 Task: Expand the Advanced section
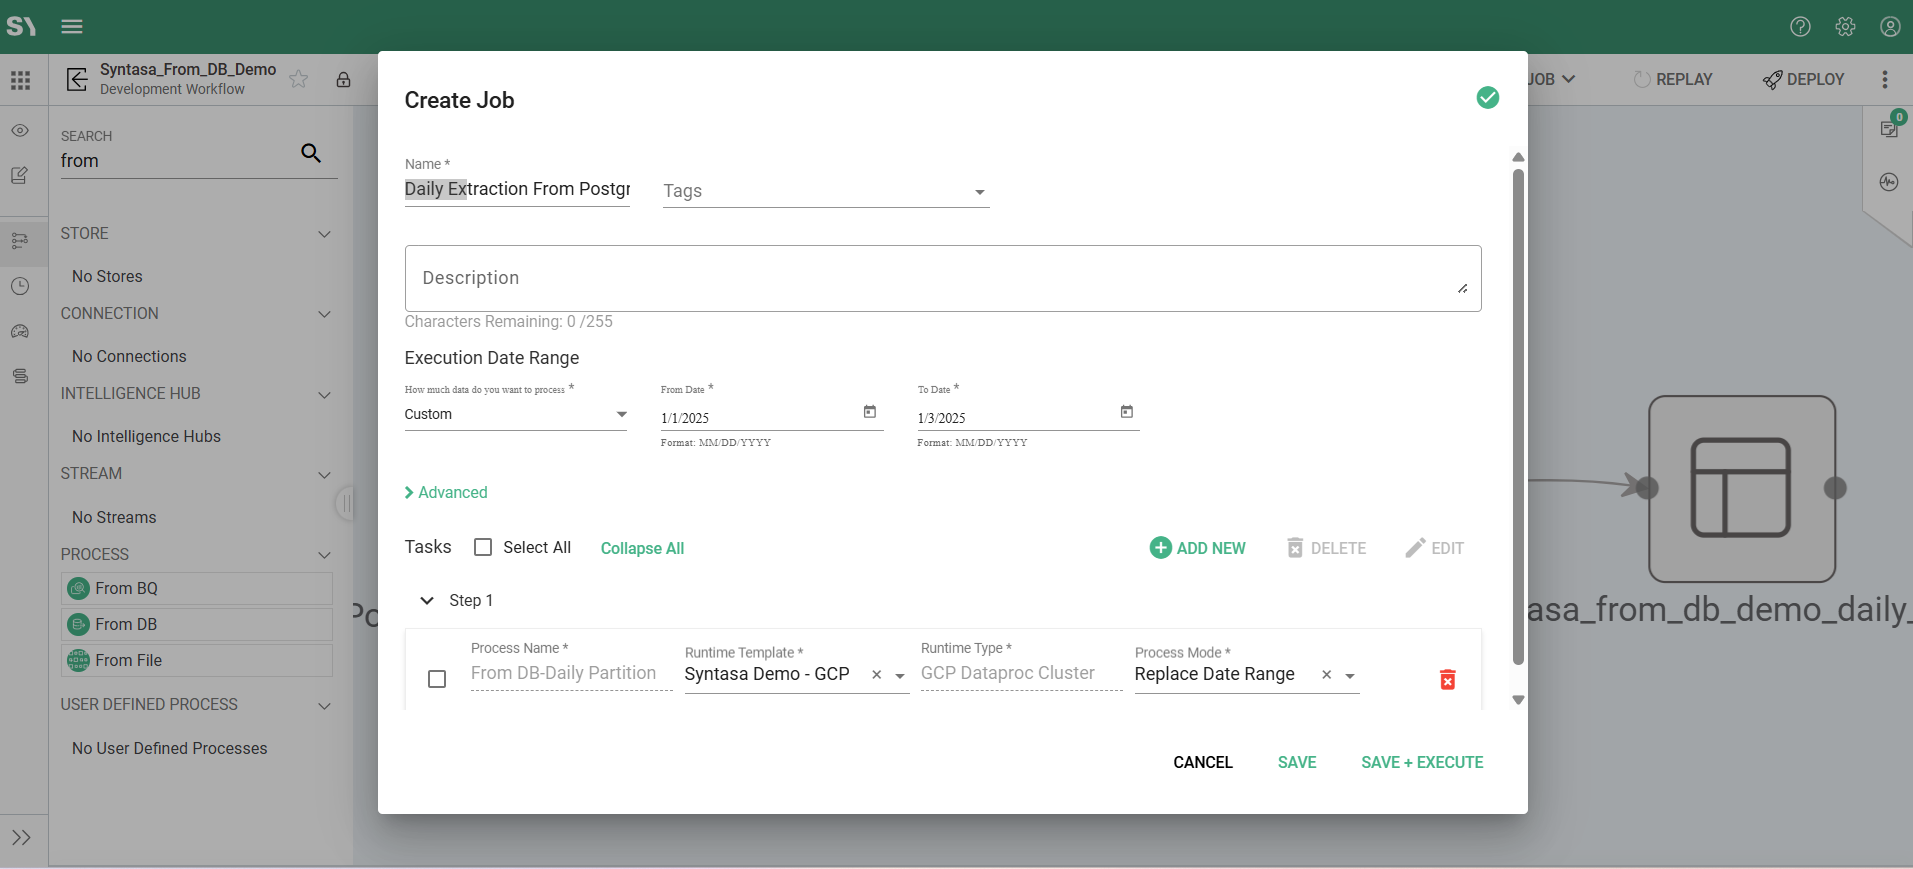pos(446,492)
